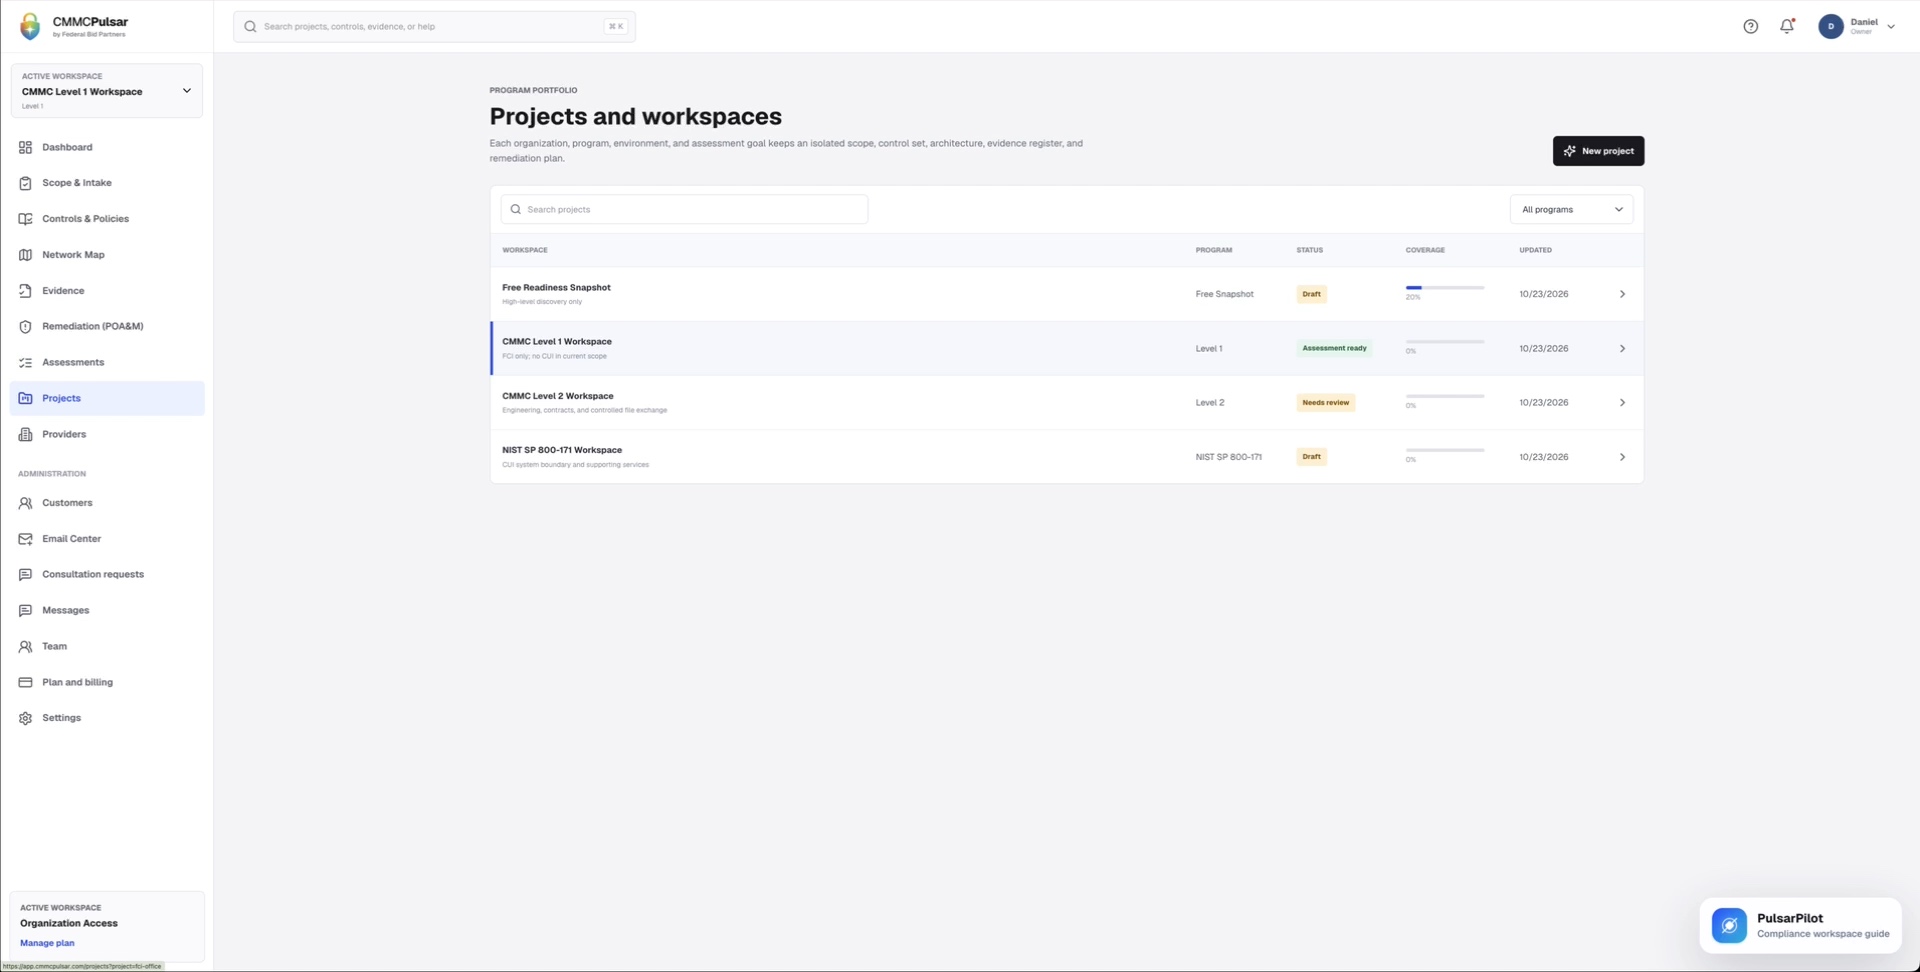1920x972 pixels.
Task: Click the New project button
Action: (1598, 151)
